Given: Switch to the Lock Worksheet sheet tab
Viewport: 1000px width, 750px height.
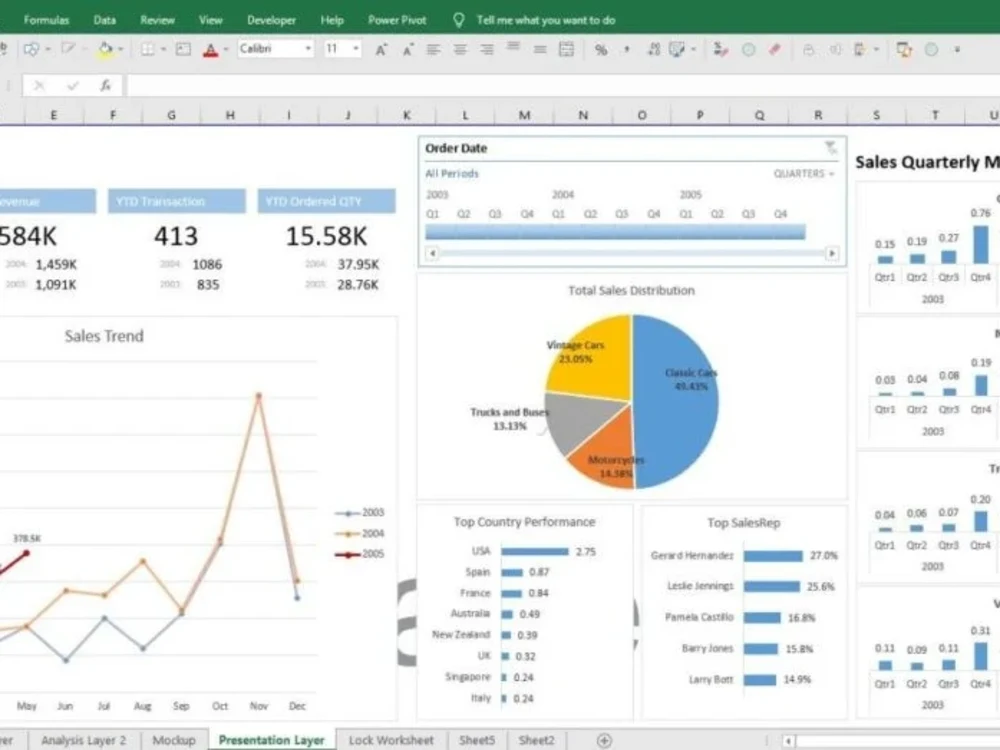Looking at the screenshot, I should point(391,740).
